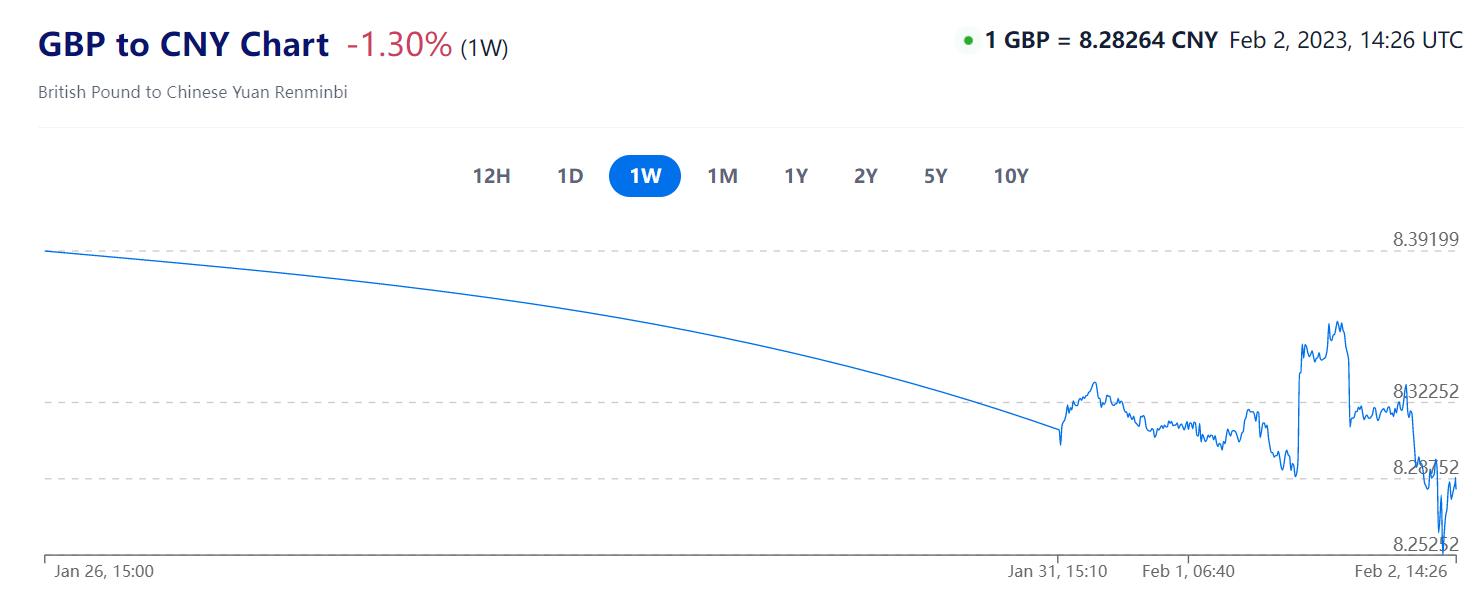Click the 8.25252 lowest price label
This screenshot has width=1482, height=615.
(x=1426, y=544)
